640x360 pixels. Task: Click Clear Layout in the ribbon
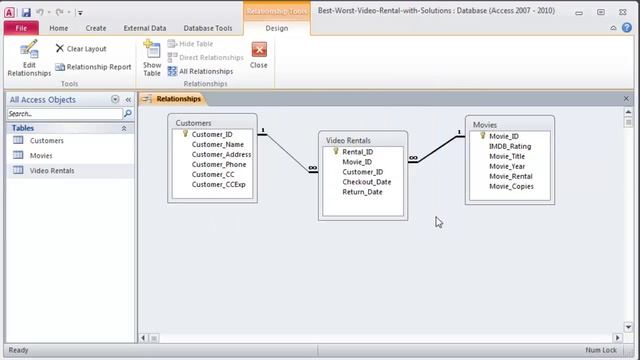click(x=81, y=49)
